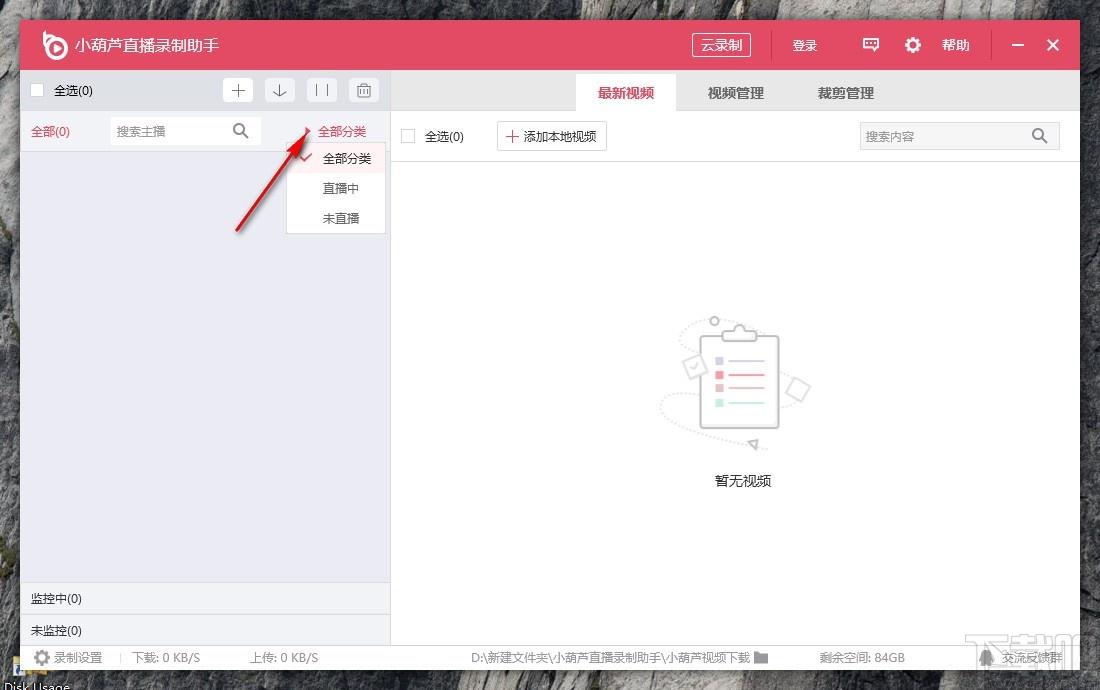Expand the 未监控(0) section
This screenshot has width=1100, height=690.
(205, 630)
